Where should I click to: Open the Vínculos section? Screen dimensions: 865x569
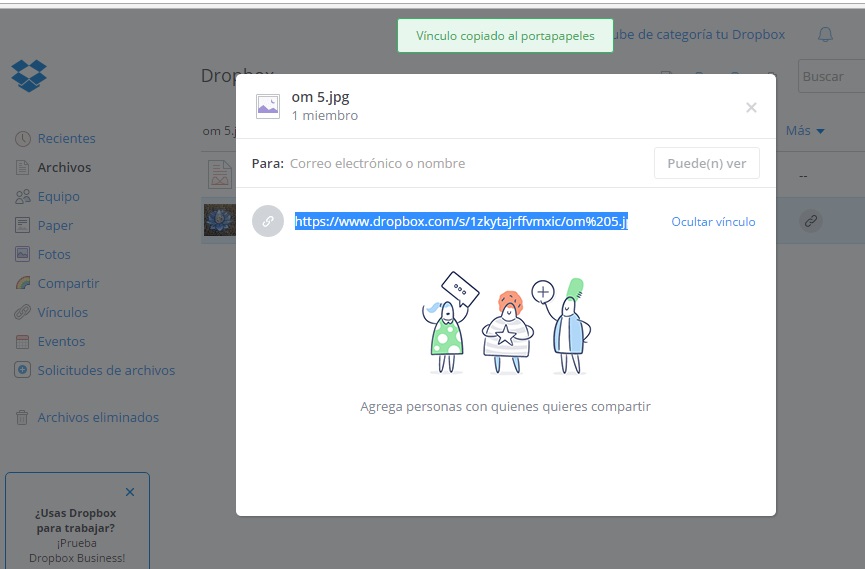[x=62, y=312]
